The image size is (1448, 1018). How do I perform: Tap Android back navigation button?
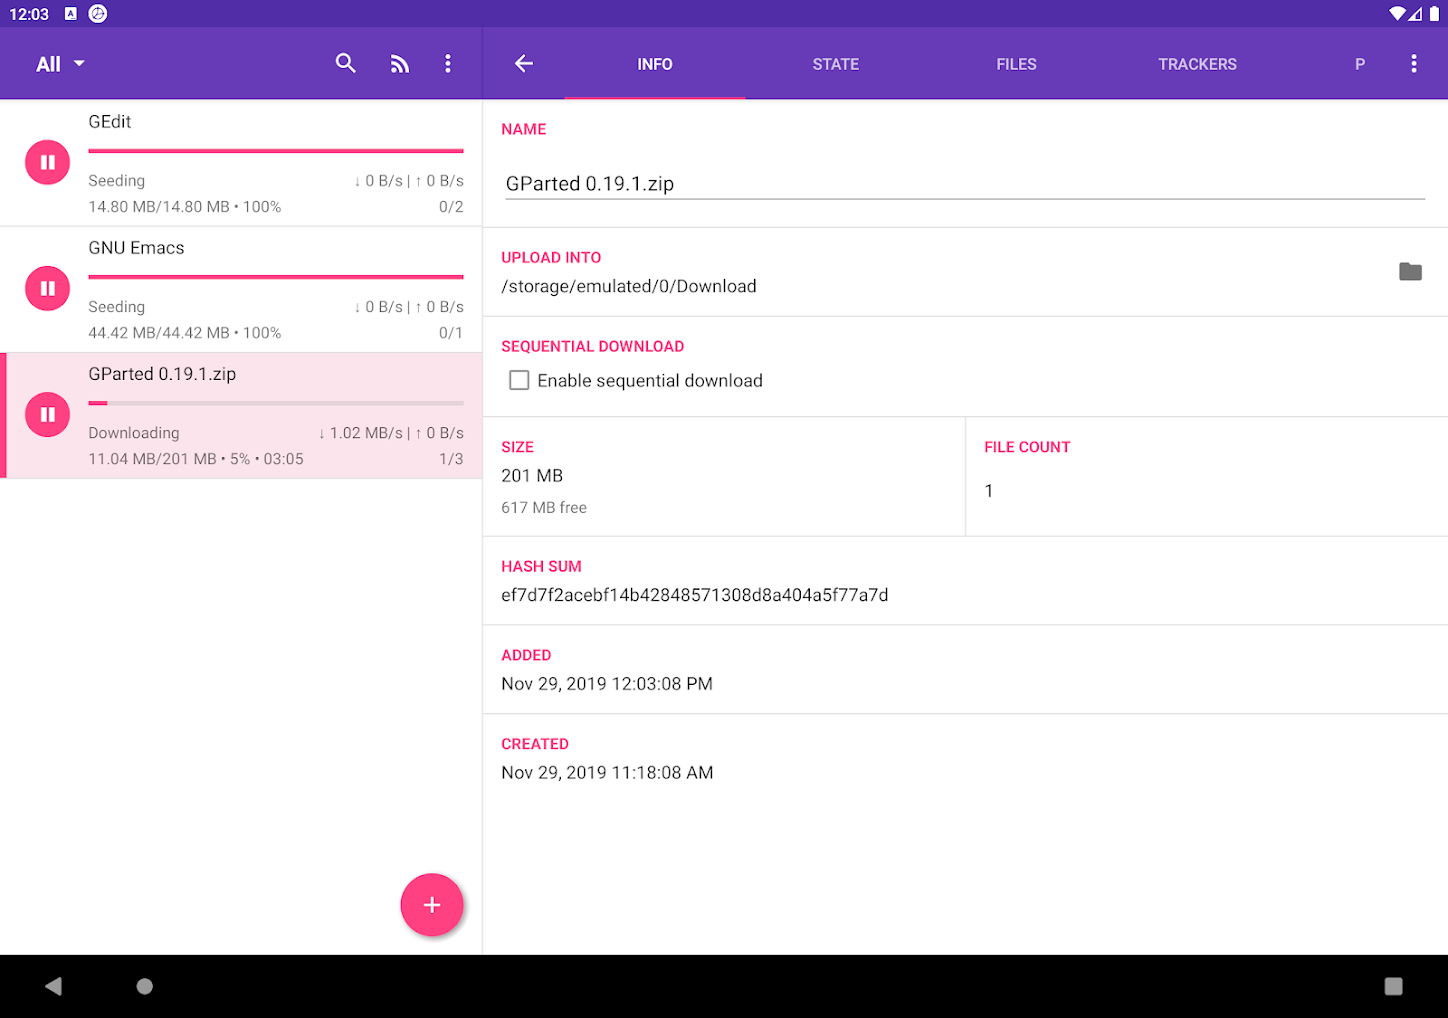tap(54, 986)
